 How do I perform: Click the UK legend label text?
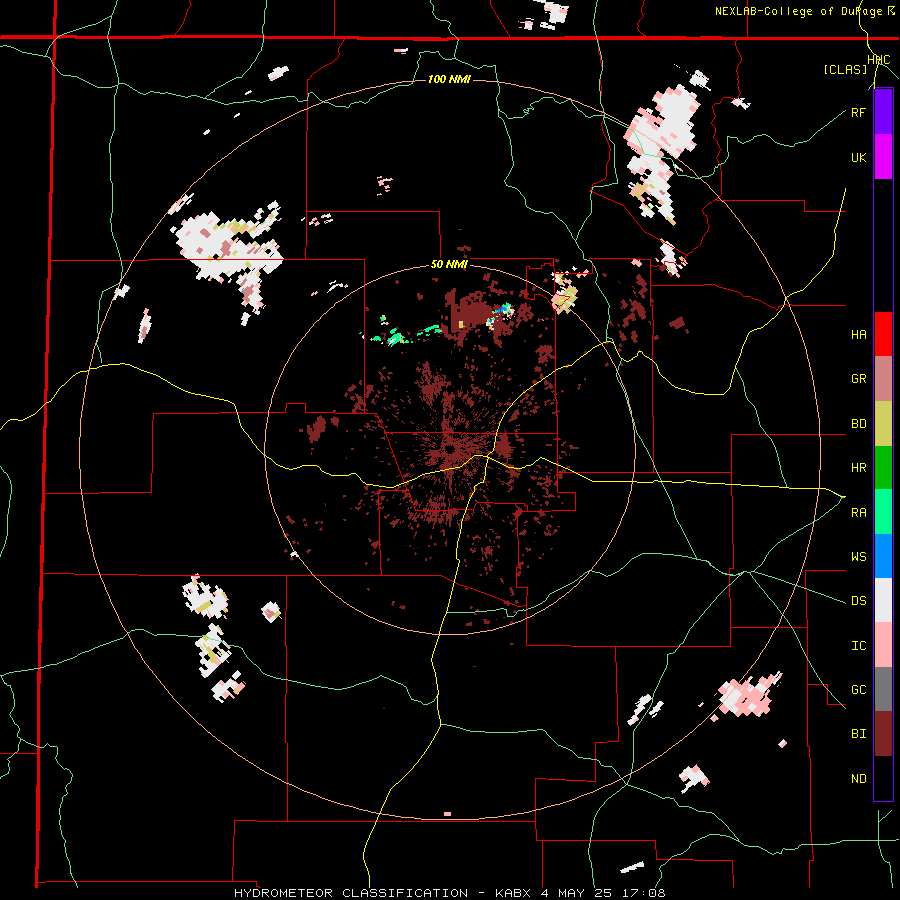858,157
